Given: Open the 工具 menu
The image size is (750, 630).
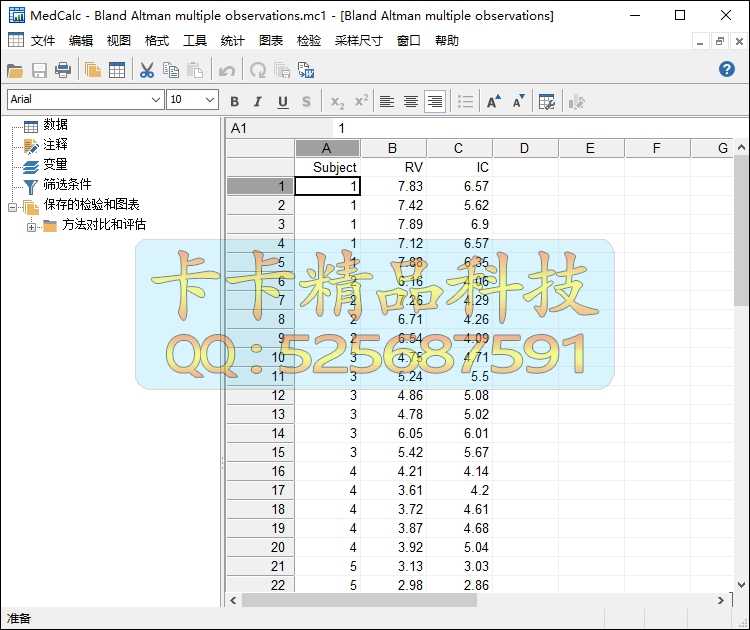Looking at the screenshot, I should 195,41.
